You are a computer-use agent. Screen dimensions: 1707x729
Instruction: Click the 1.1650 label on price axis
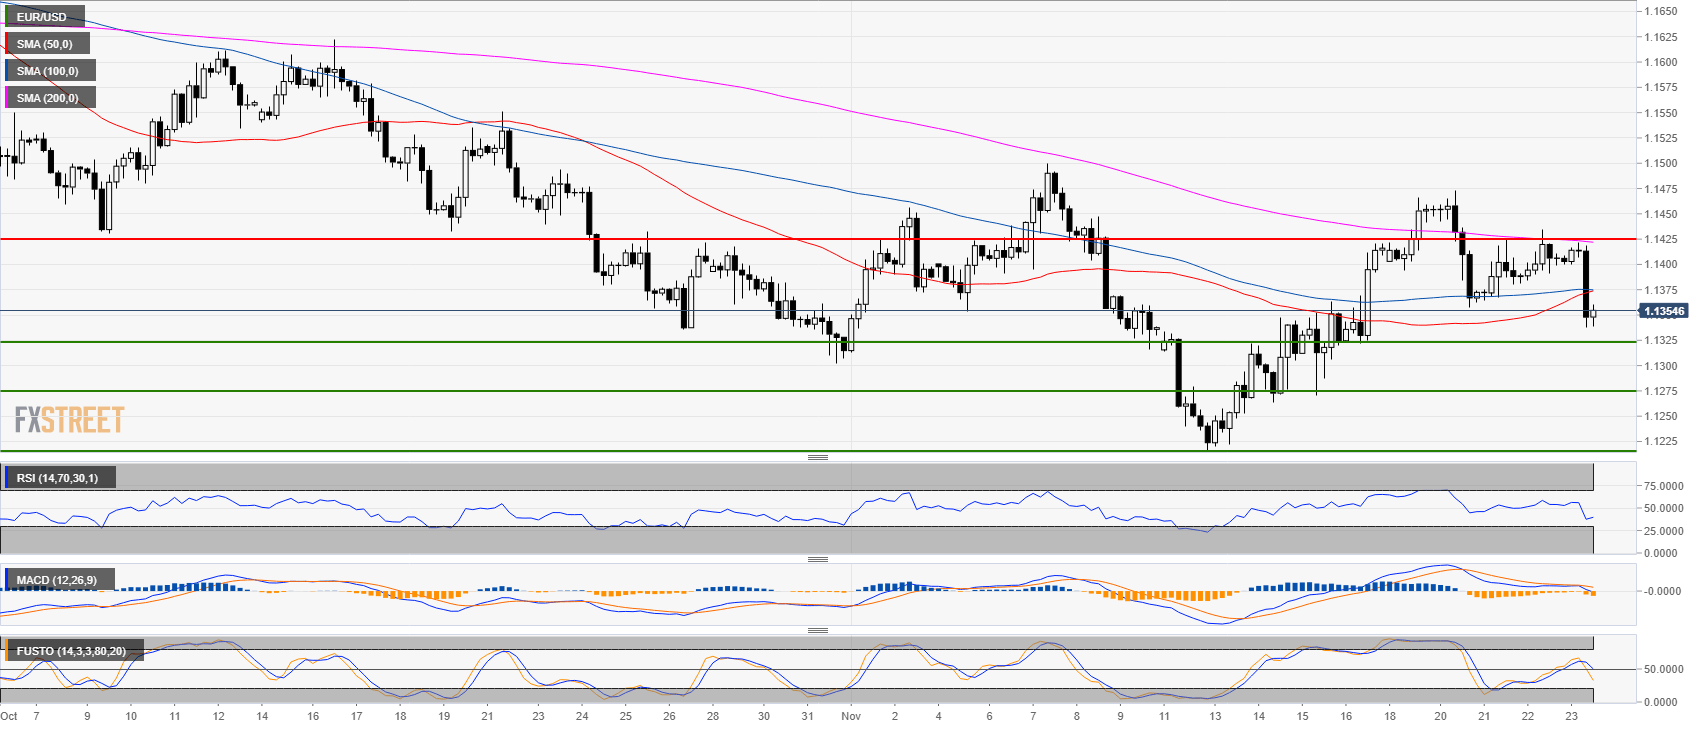[x=1660, y=11]
